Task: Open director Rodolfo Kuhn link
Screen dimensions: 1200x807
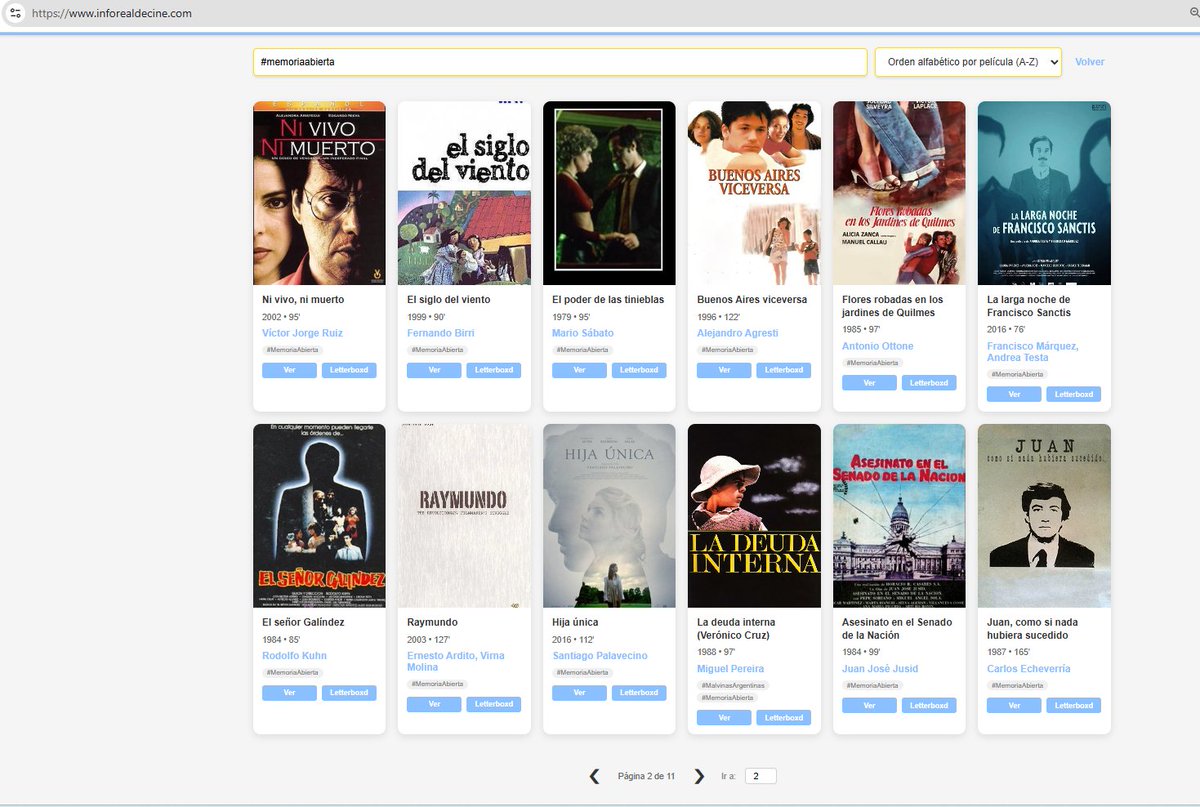Action: (x=294, y=656)
